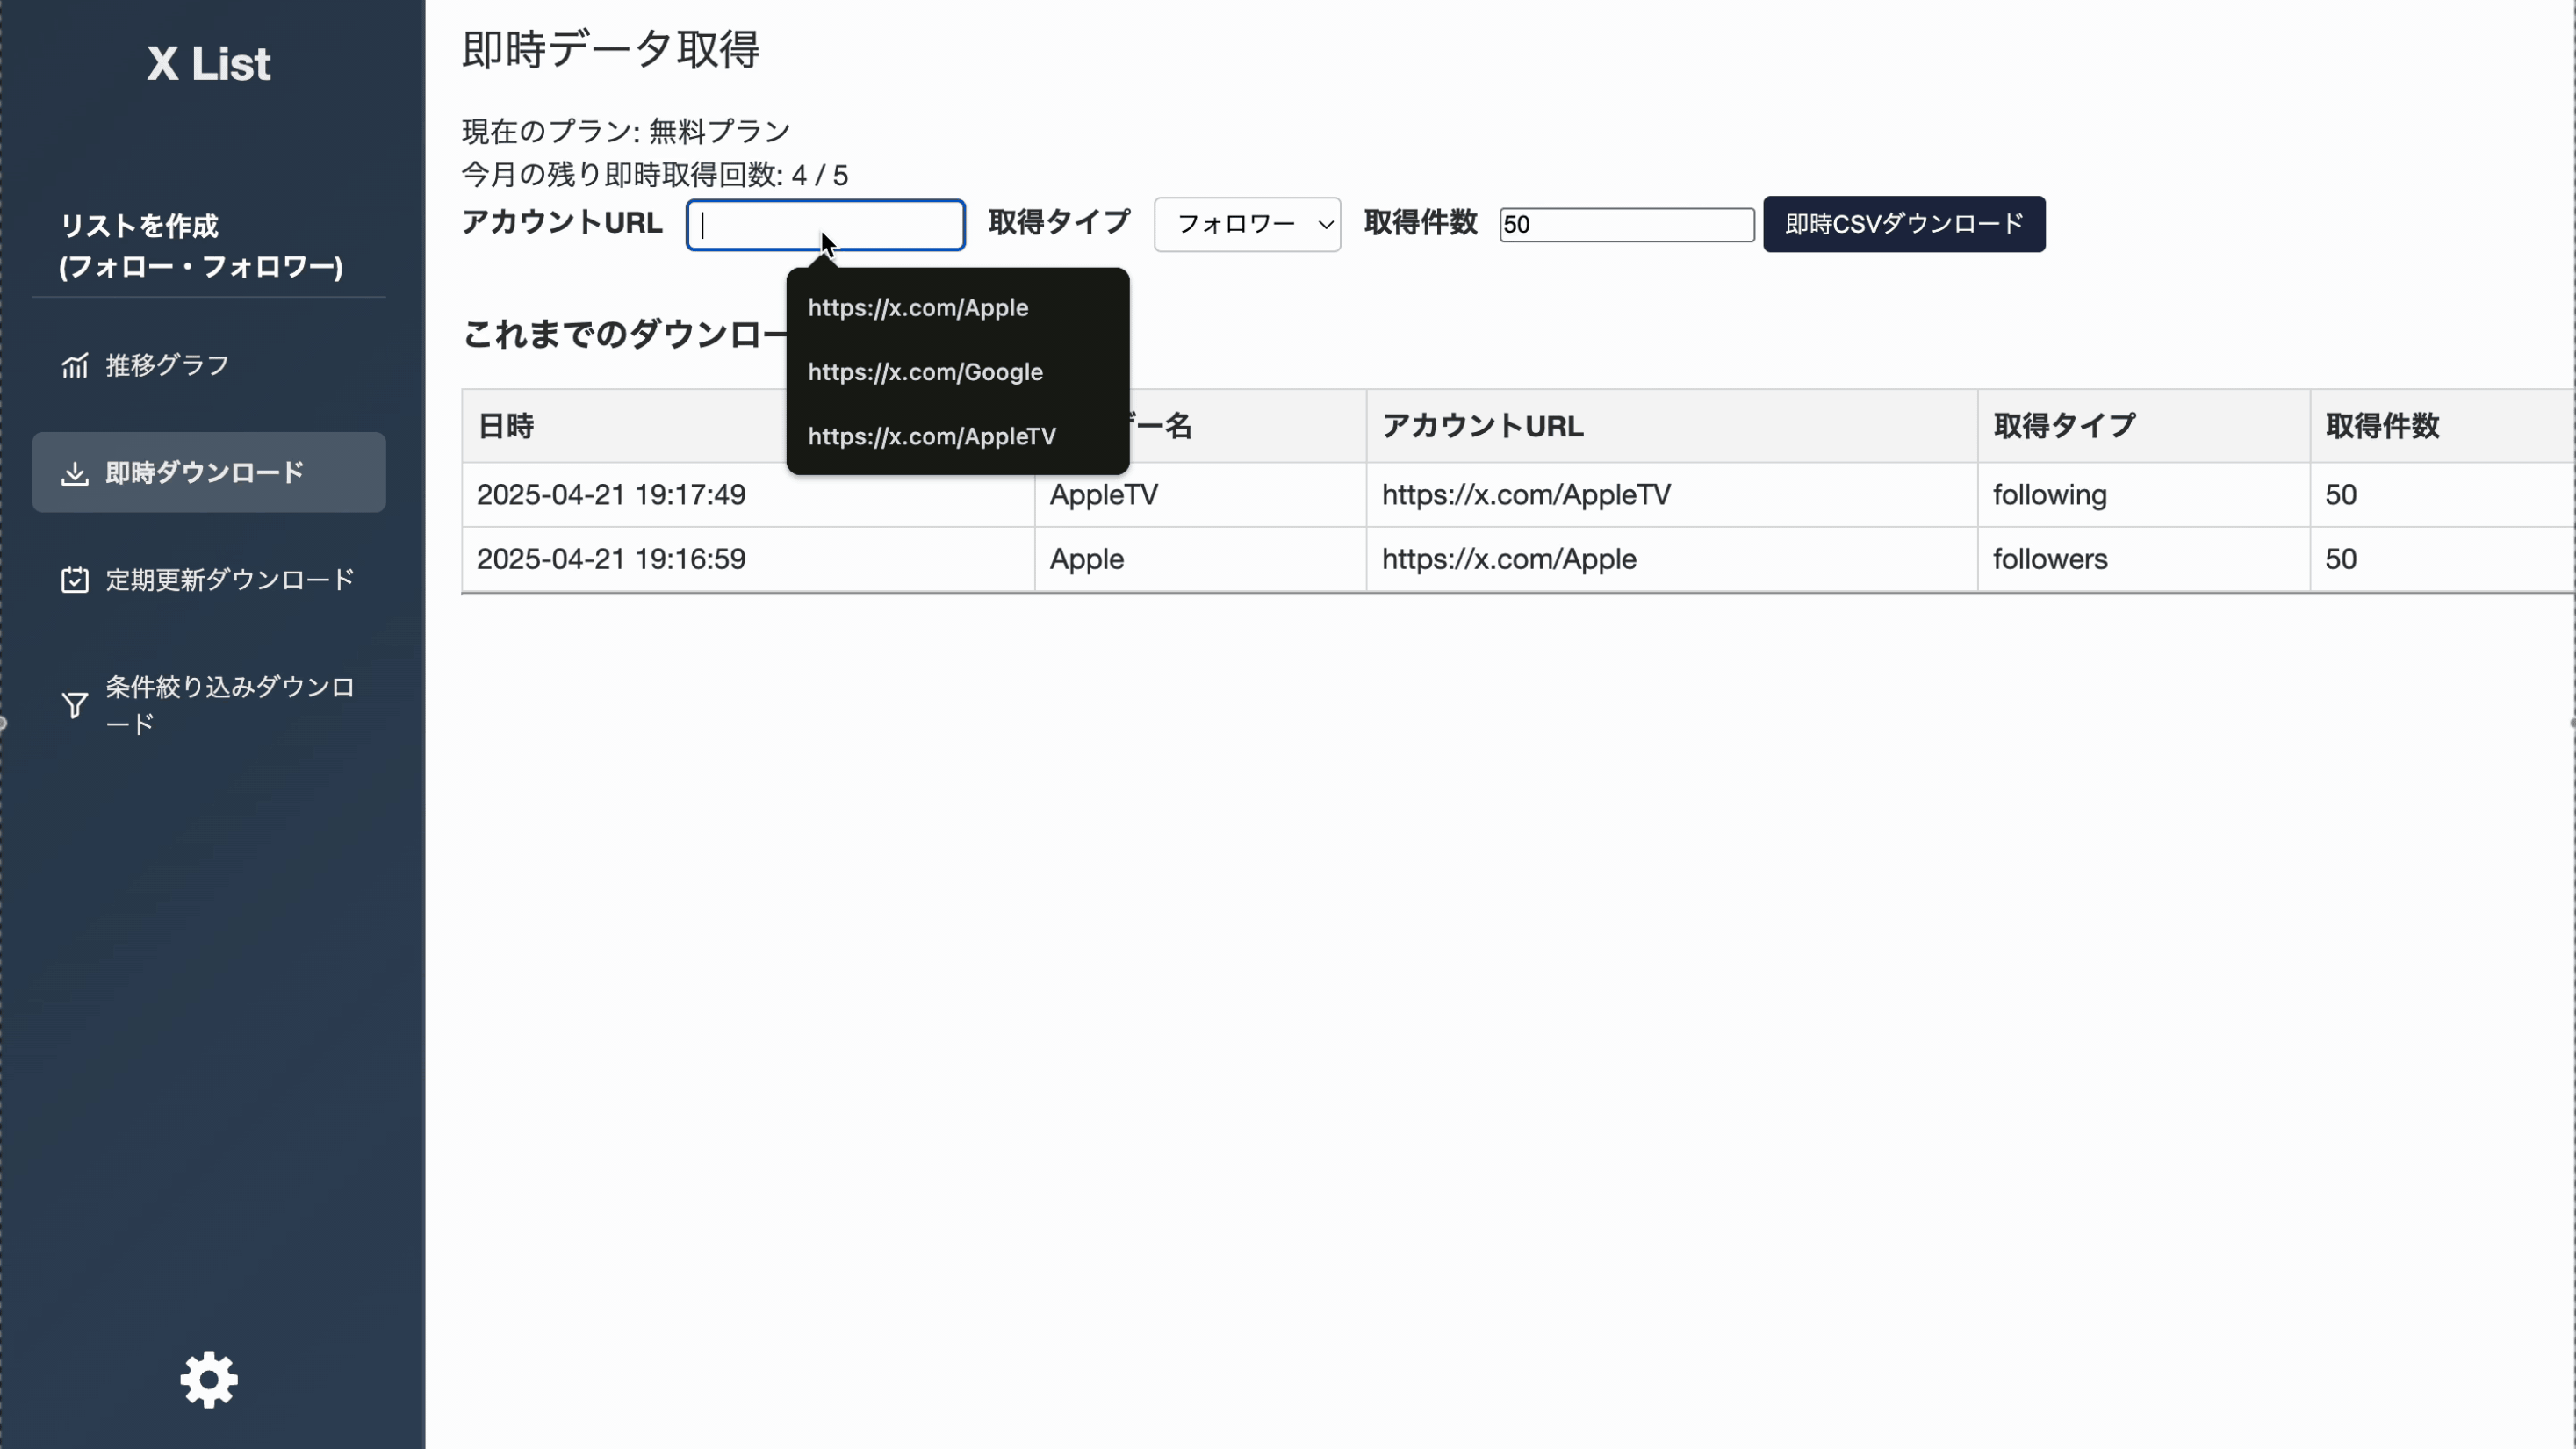This screenshot has height=1449, width=2576.
Task: Choose suggestion https://x.com/AppleTV
Action: pos(958,436)
